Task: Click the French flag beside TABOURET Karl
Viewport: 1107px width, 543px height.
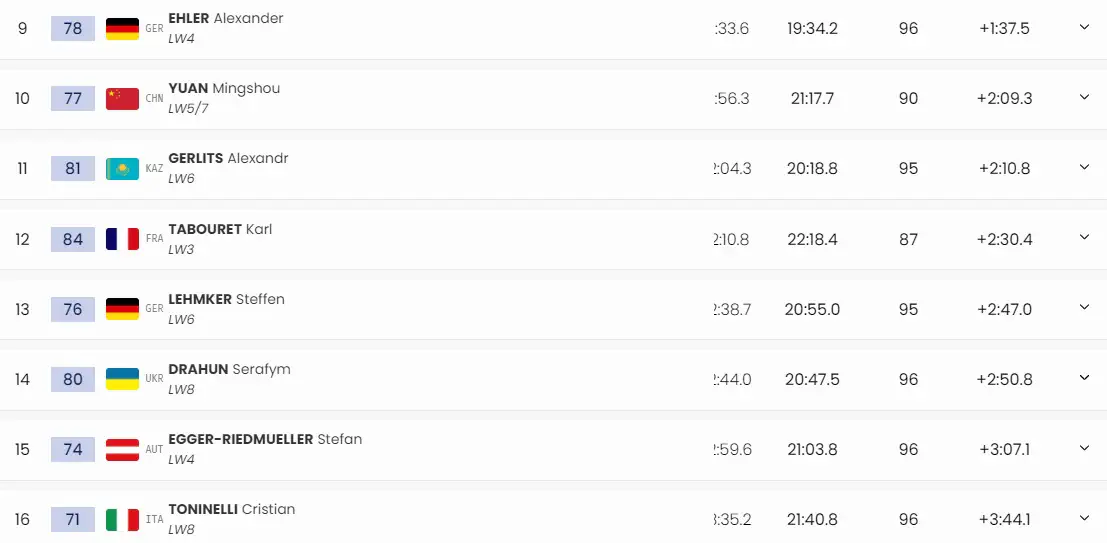Action: (122, 239)
